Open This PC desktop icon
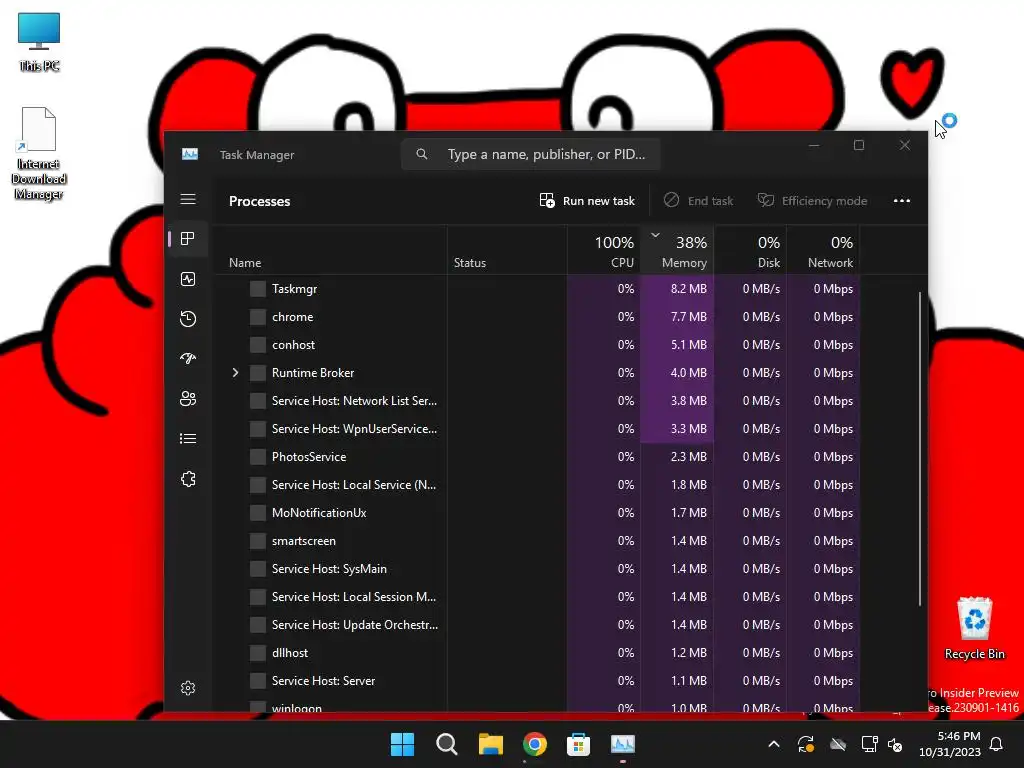The image size is (1024, 768). [x=39, y=41]
